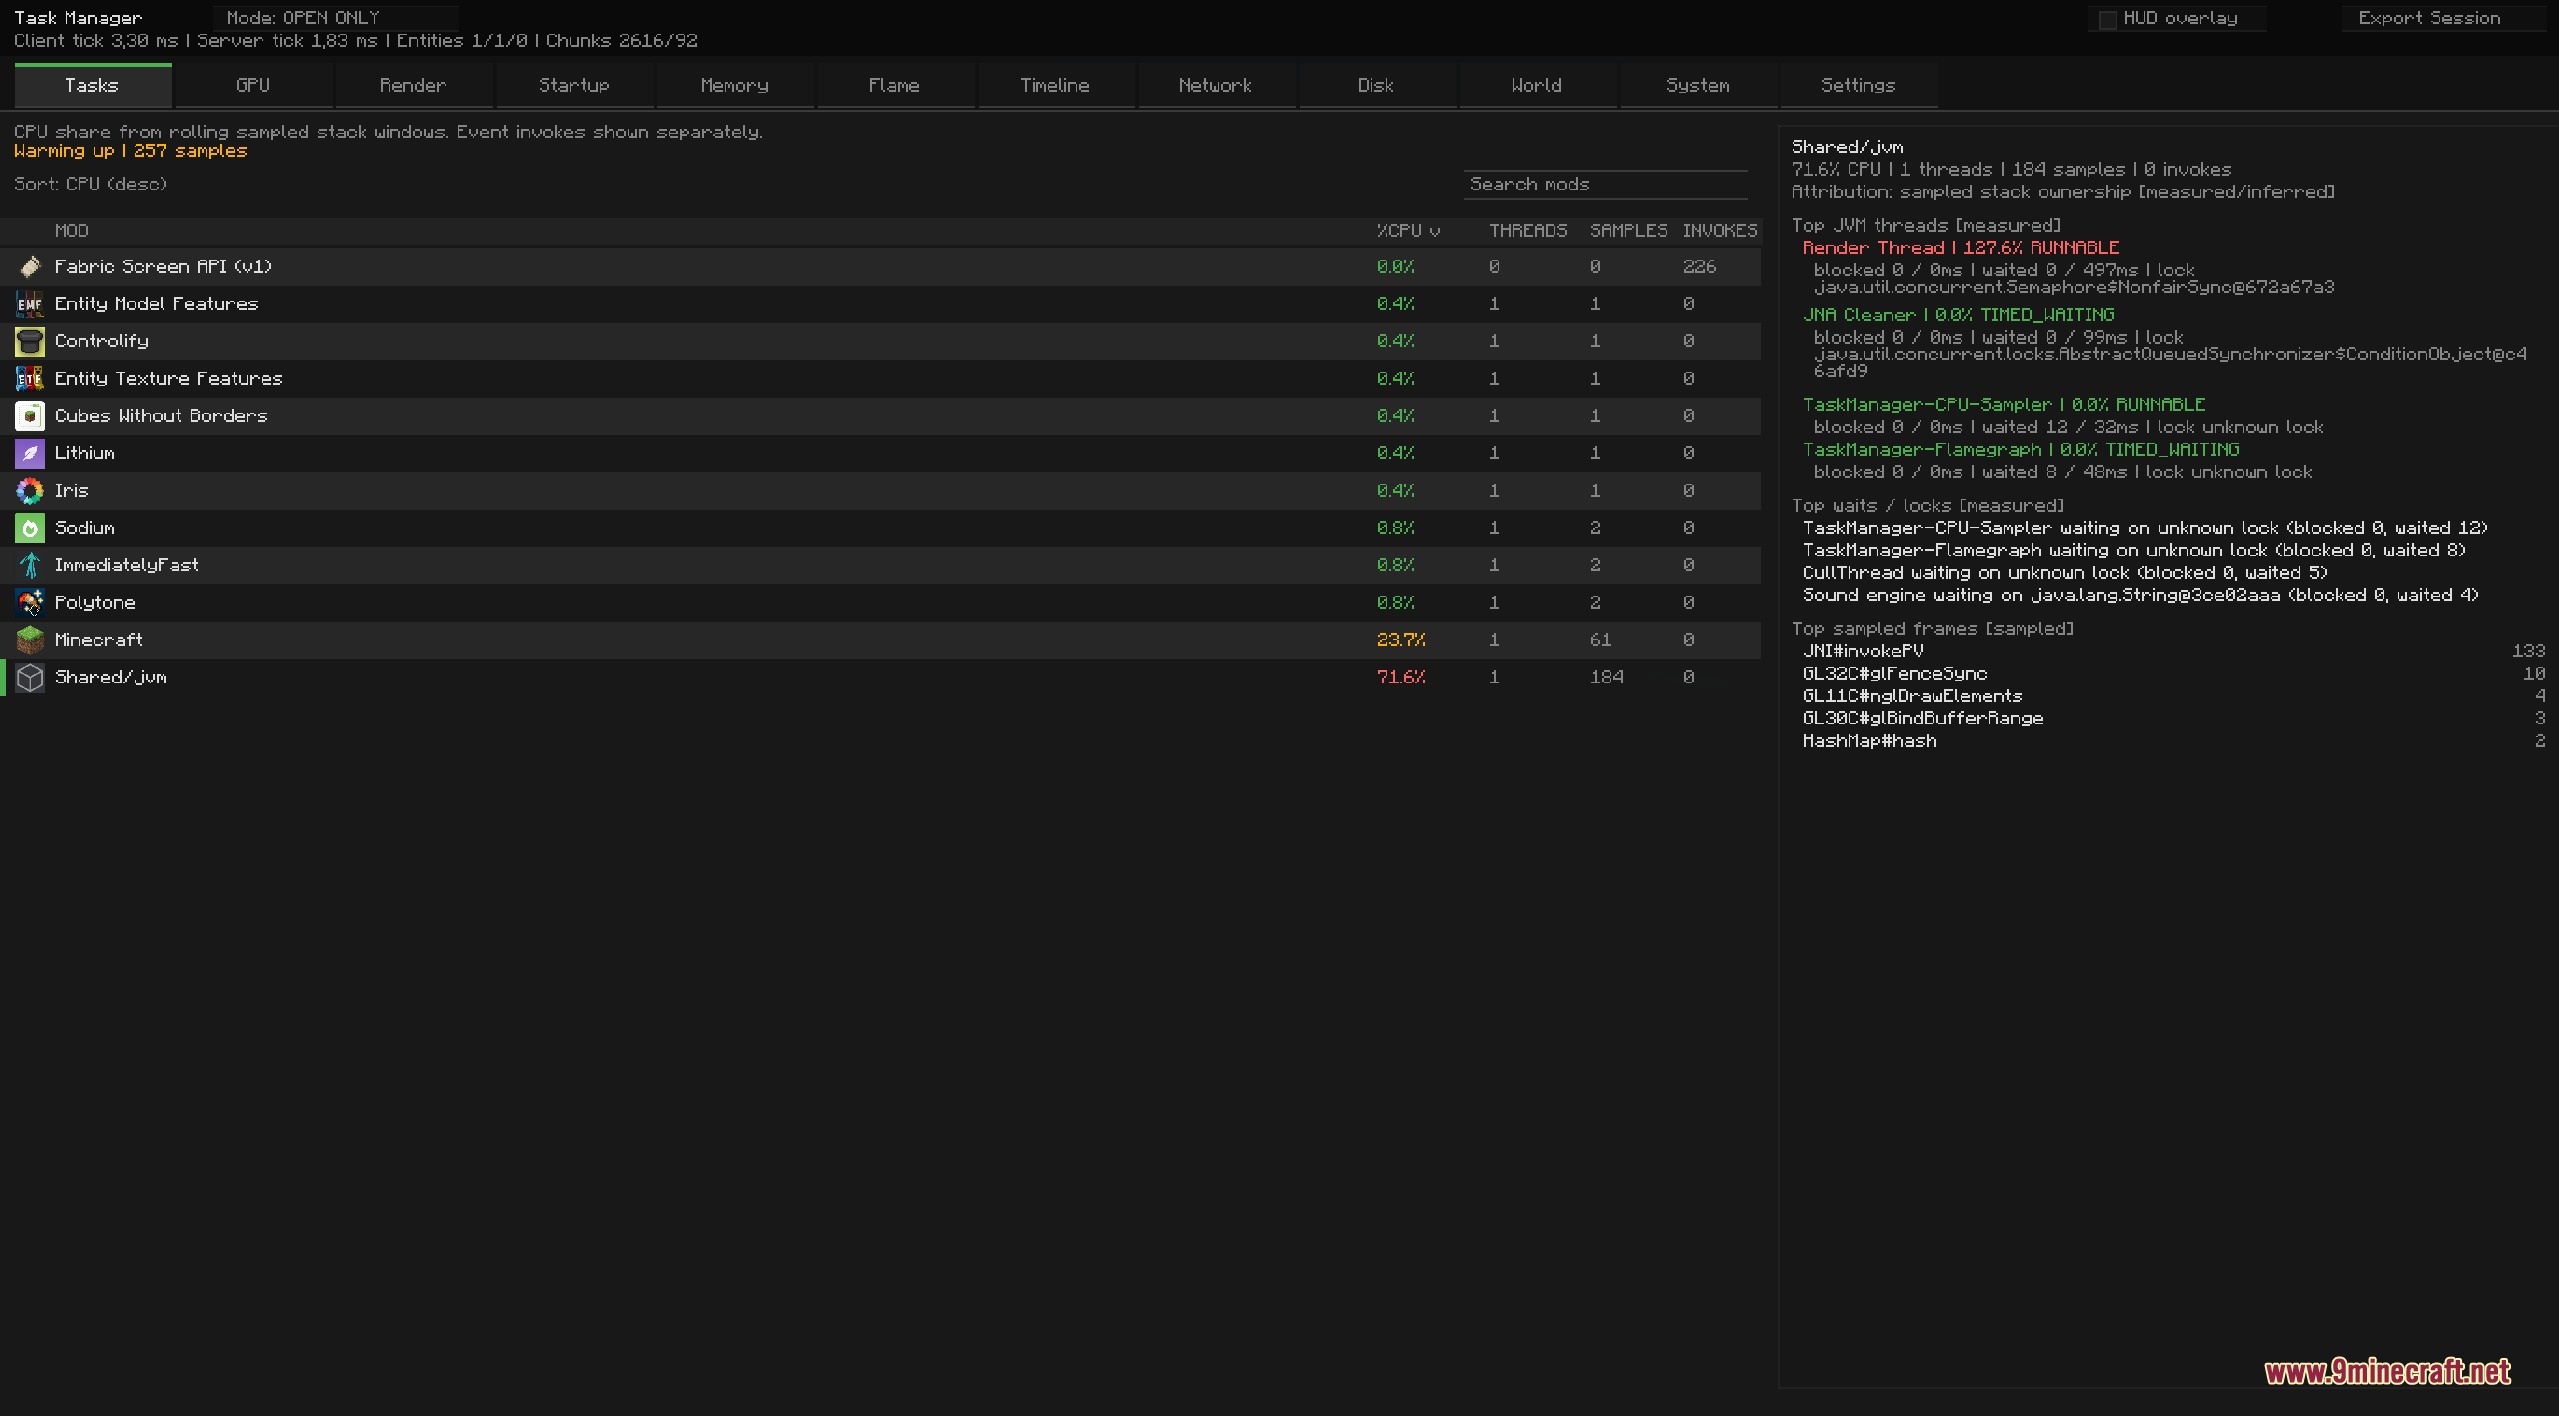Image resolution: width=2559 pixels, height=1416 pixels.
Task: Click the TaskManager-CPU-Sampler RUNNABLE entry
Action: tap(2003, 405)
